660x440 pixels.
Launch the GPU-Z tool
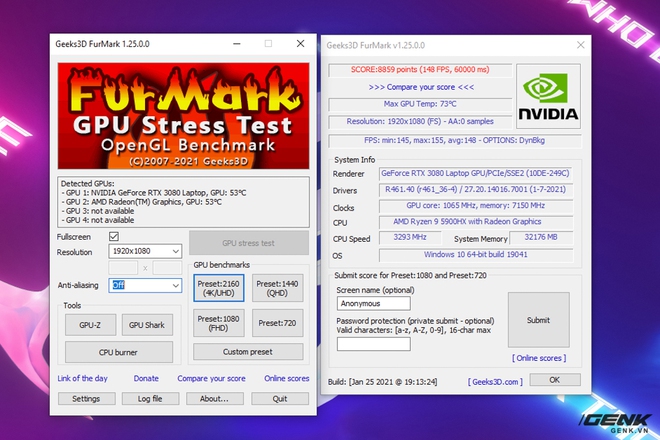[90, 325]
